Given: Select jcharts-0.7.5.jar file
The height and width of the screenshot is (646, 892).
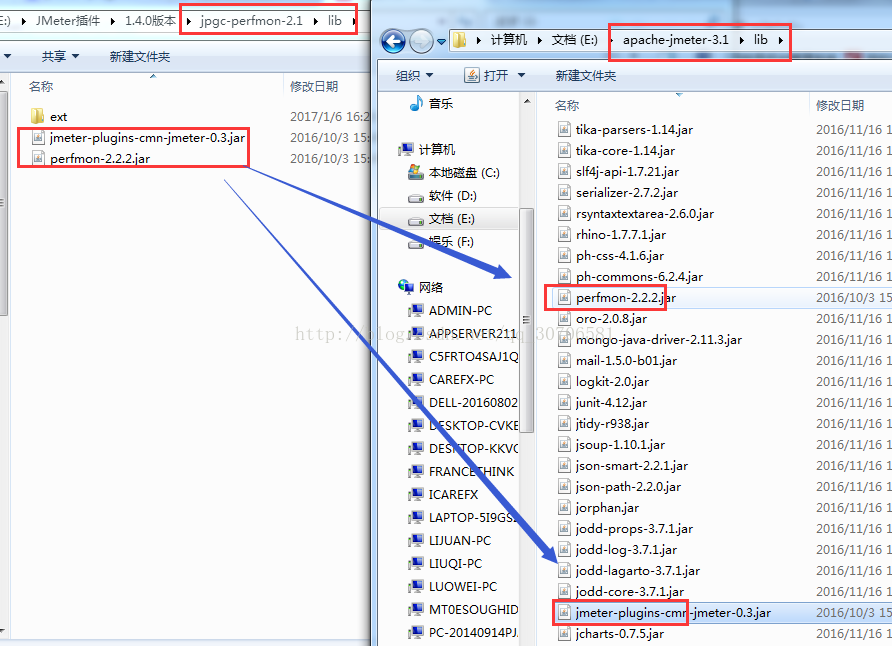Looking at the screenshot, I should pyautogui.click(x=610, y=634).
